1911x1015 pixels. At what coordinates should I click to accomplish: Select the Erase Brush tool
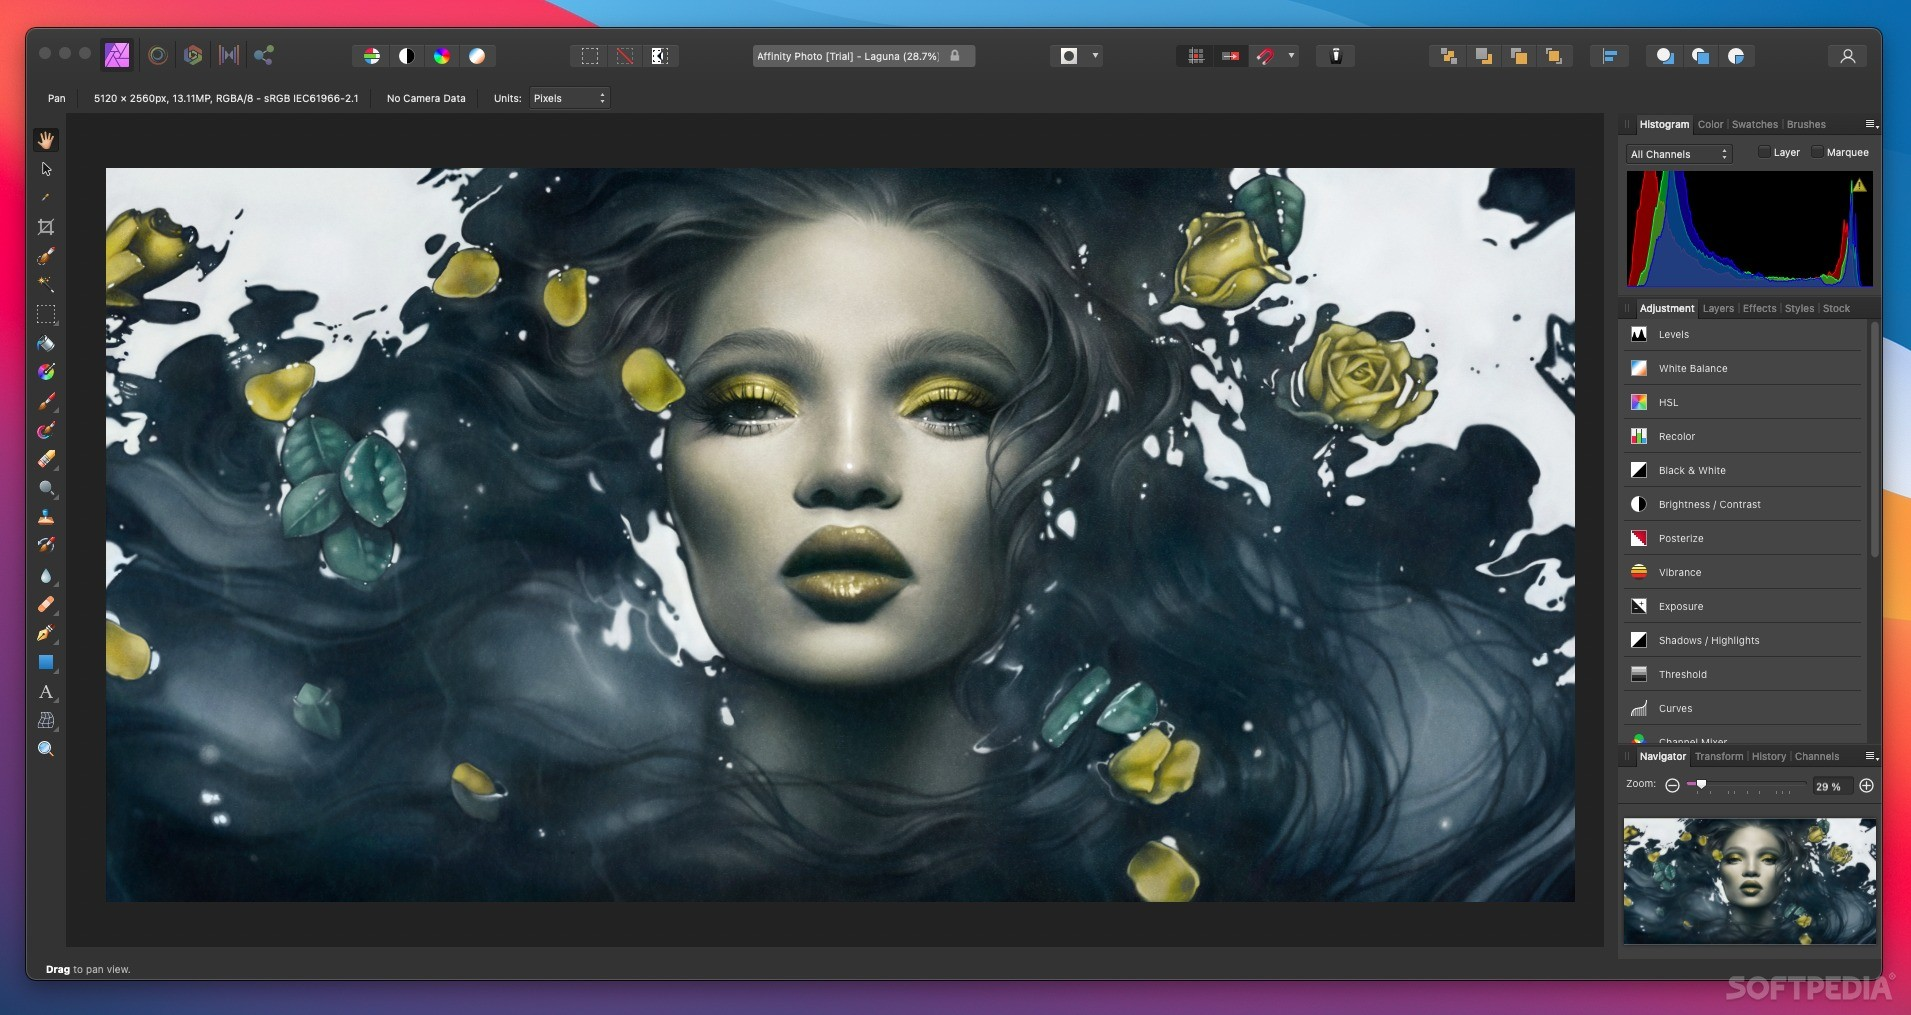(x=46, y=459)
